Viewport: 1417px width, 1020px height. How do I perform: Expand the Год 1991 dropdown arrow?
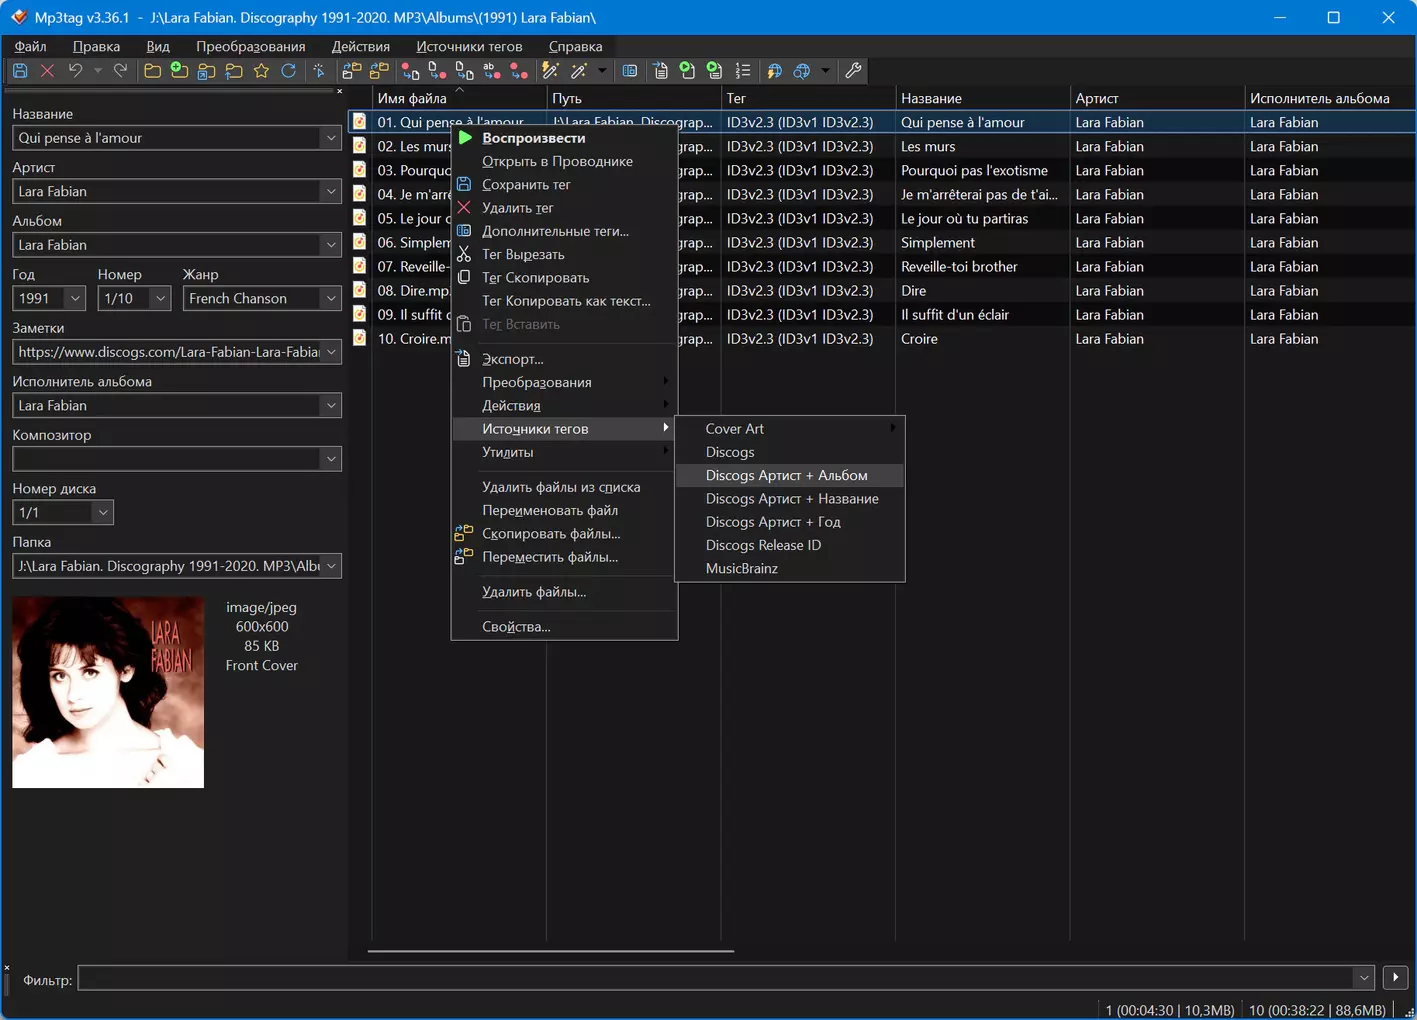75,298
